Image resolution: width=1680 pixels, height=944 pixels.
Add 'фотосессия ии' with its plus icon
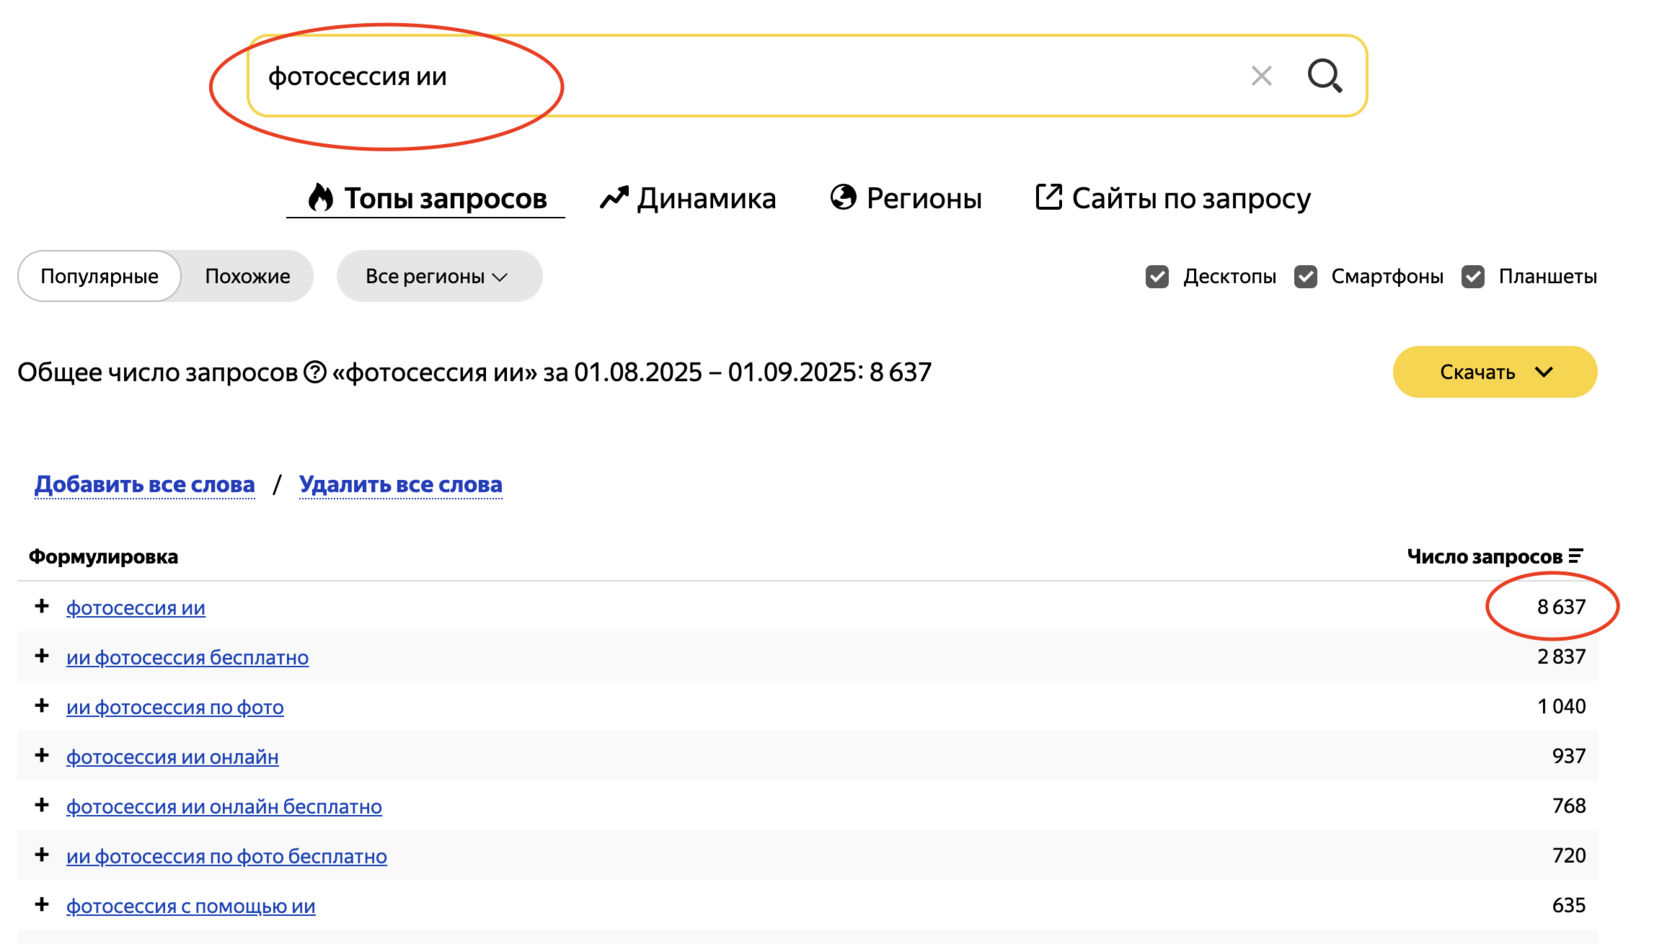pos(42,606)
